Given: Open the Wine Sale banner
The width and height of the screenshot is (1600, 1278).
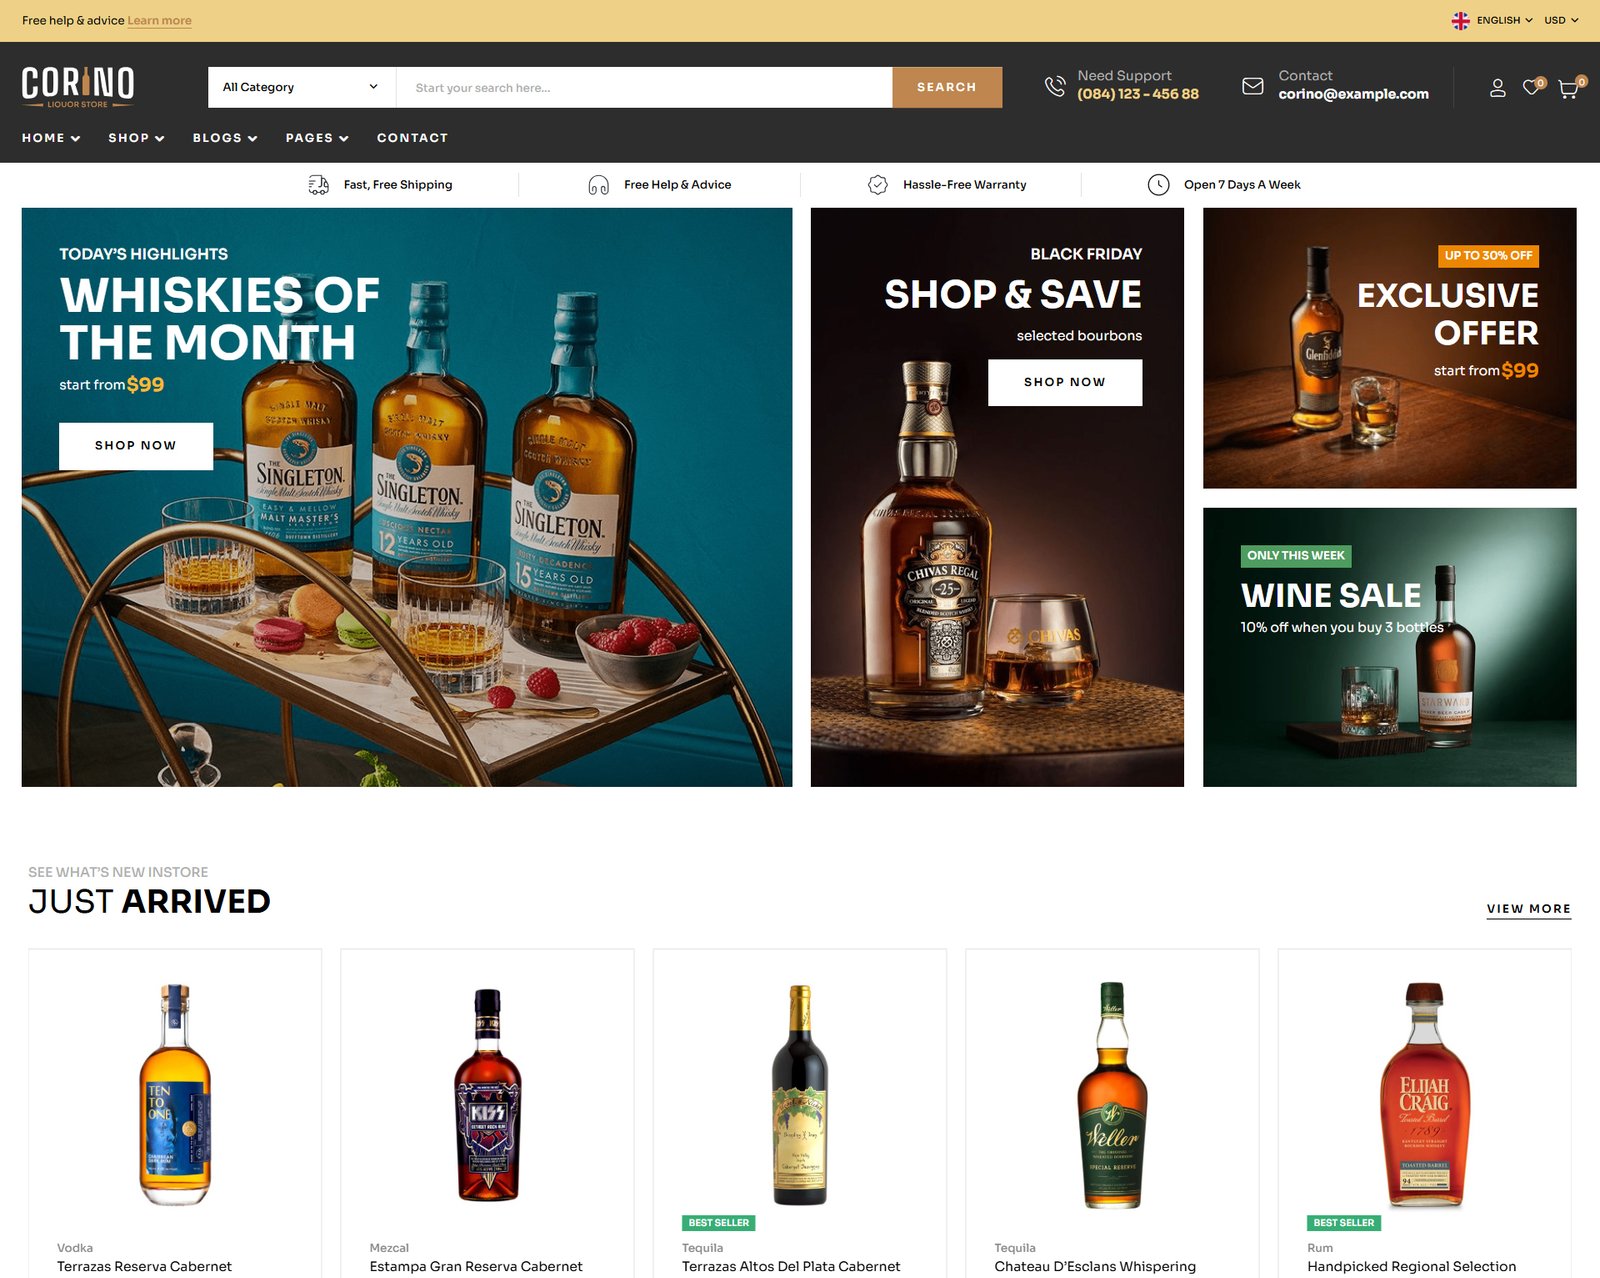Looking at the screenshot, I should point(1389,647).
